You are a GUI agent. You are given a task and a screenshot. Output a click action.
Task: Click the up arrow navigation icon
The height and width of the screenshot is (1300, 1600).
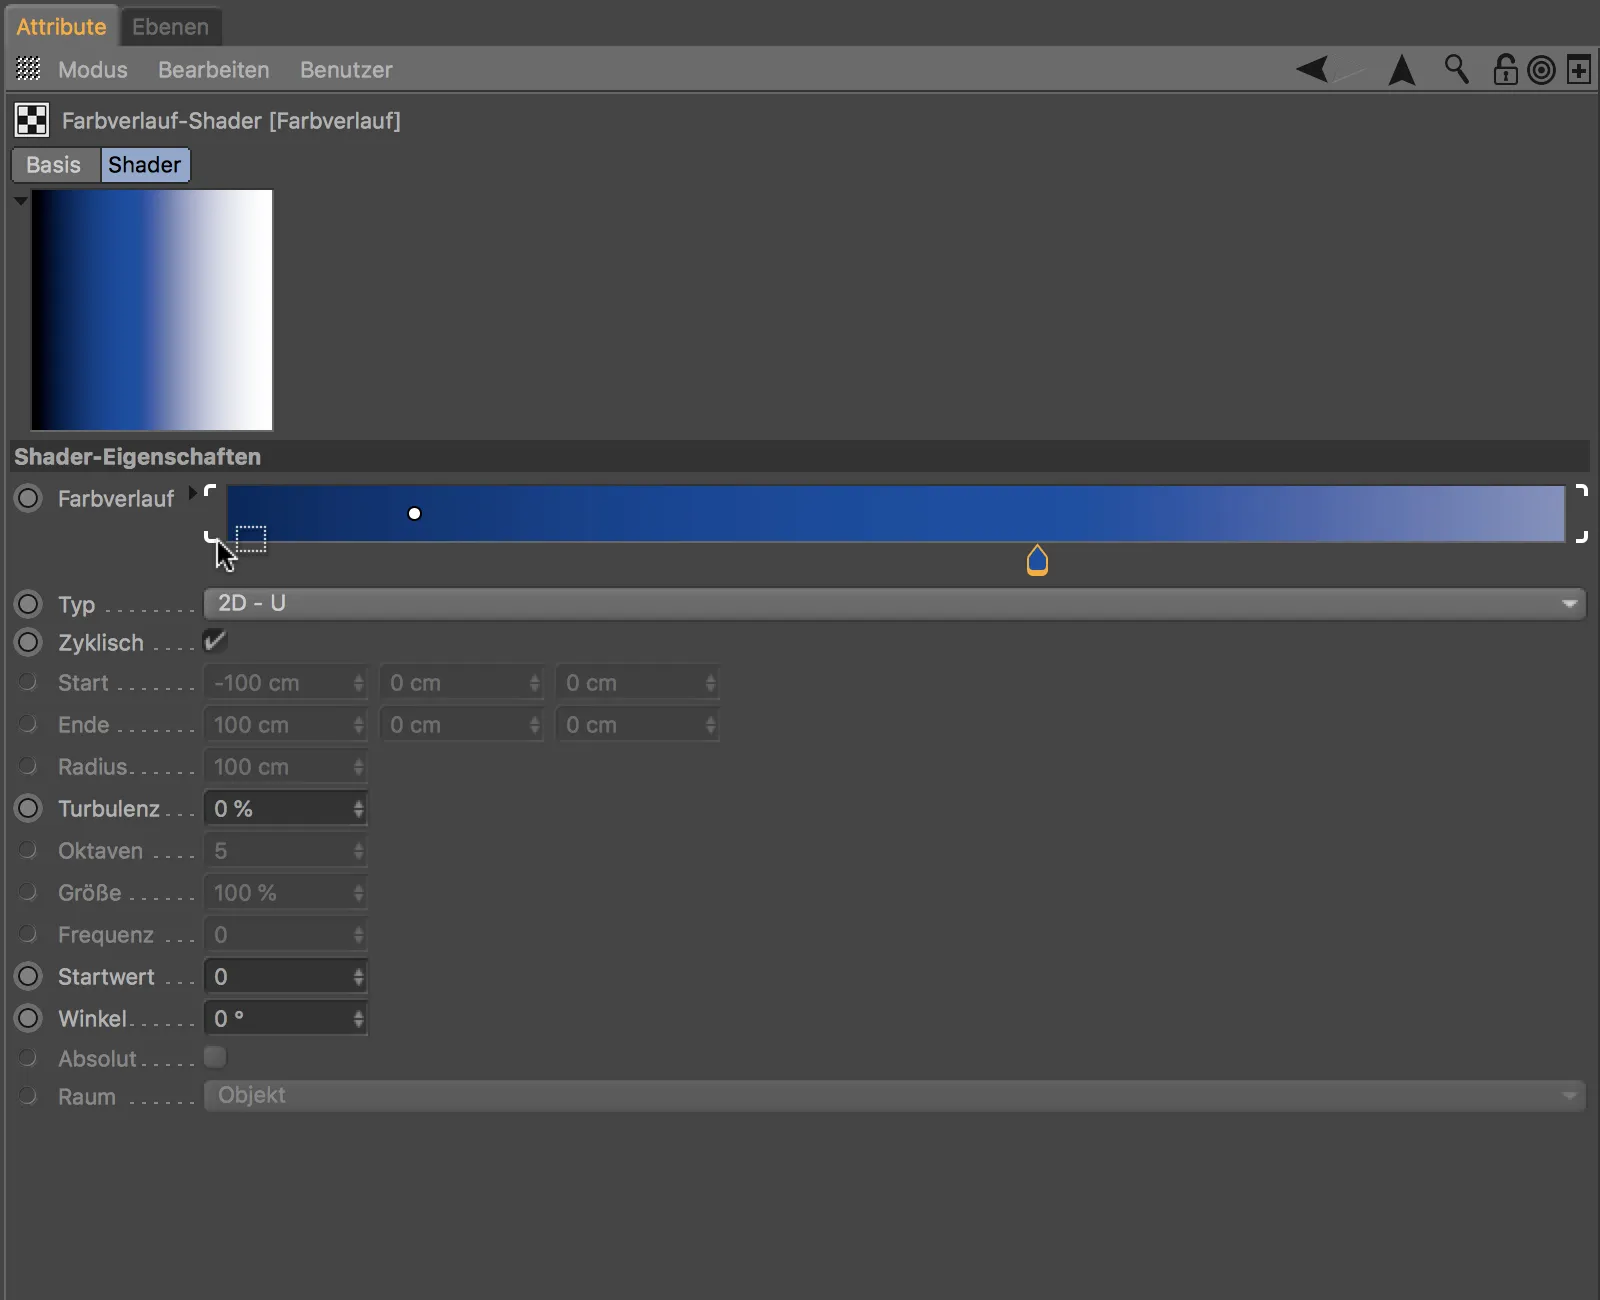point(1402,70)
